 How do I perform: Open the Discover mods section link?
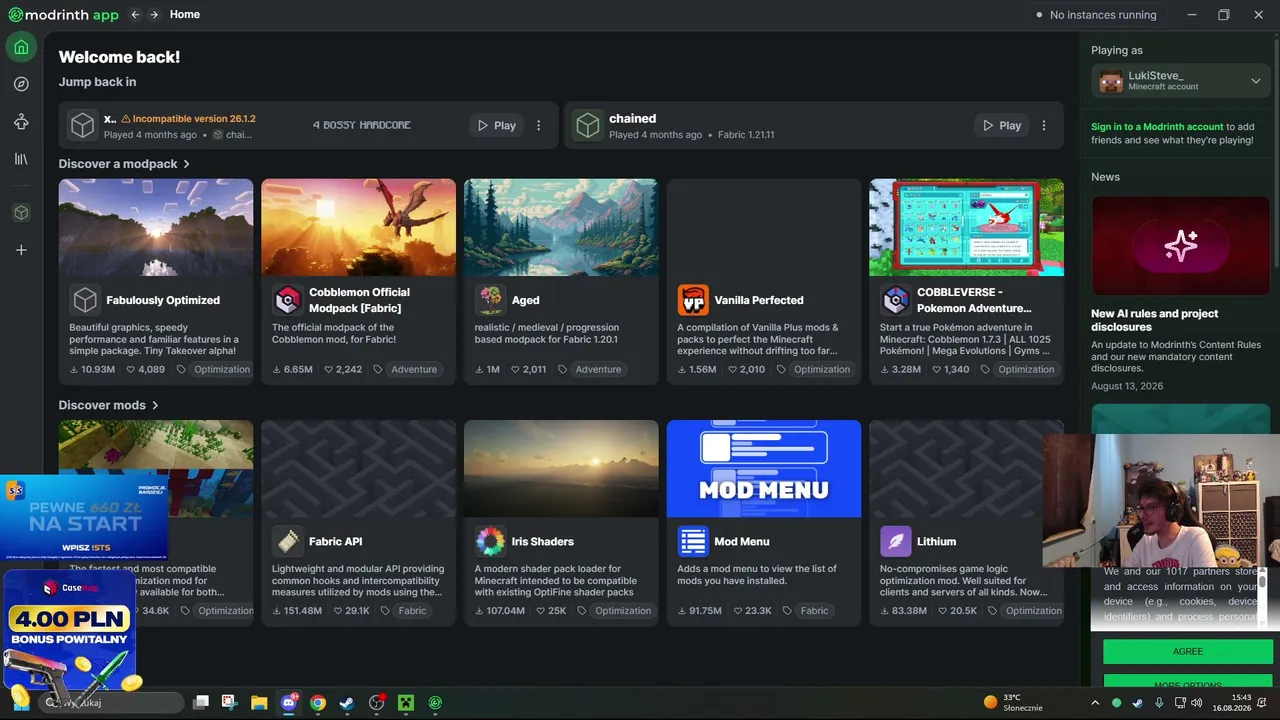pyautogui.click(x=109, y=405)
